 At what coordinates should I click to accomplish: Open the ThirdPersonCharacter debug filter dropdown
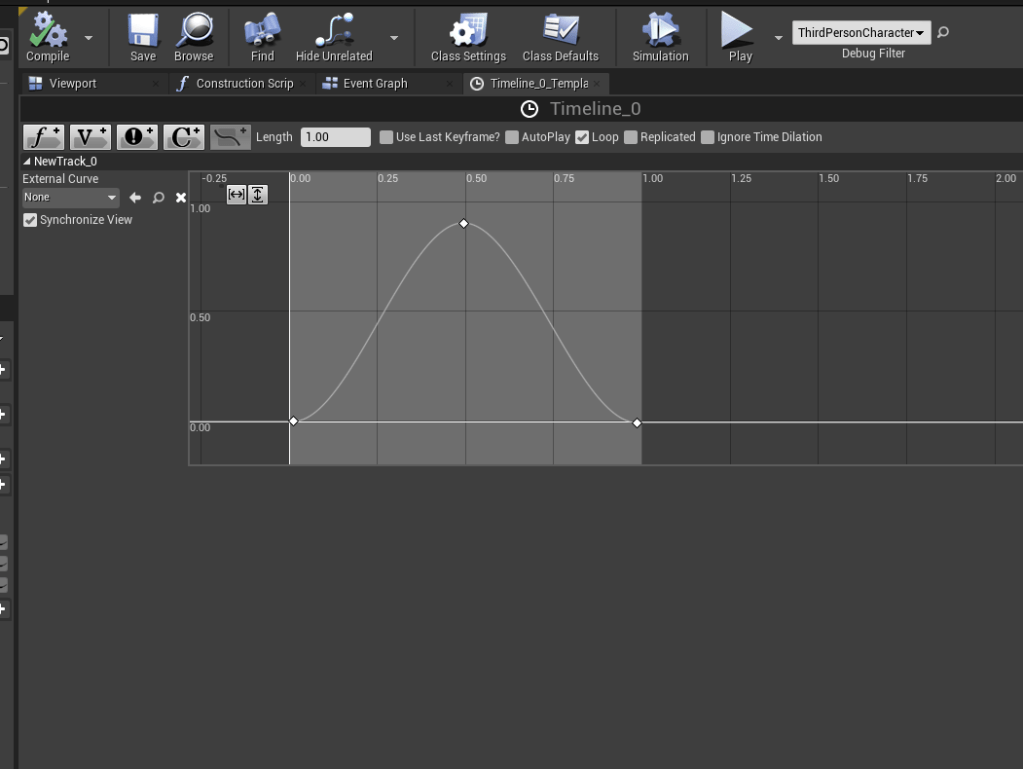tap(861, 33)
